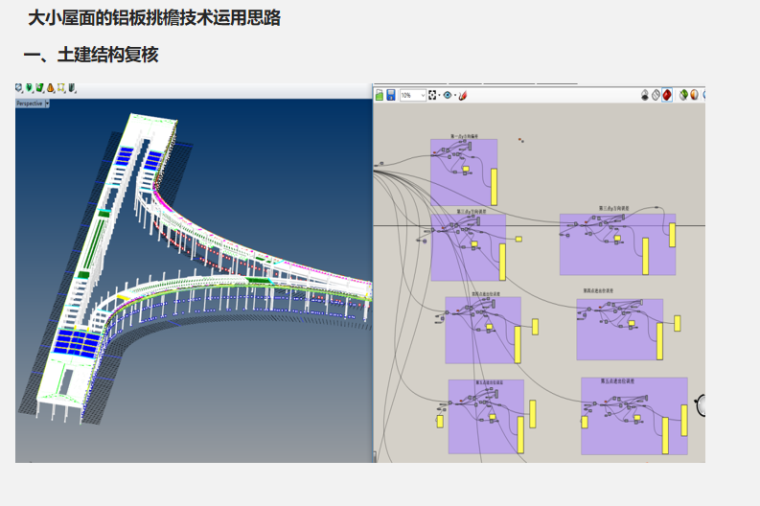The width and height of the screenshot is (760, 506).
Task: Toggle the eye preview visibility icon
Action: click(447, 95)
